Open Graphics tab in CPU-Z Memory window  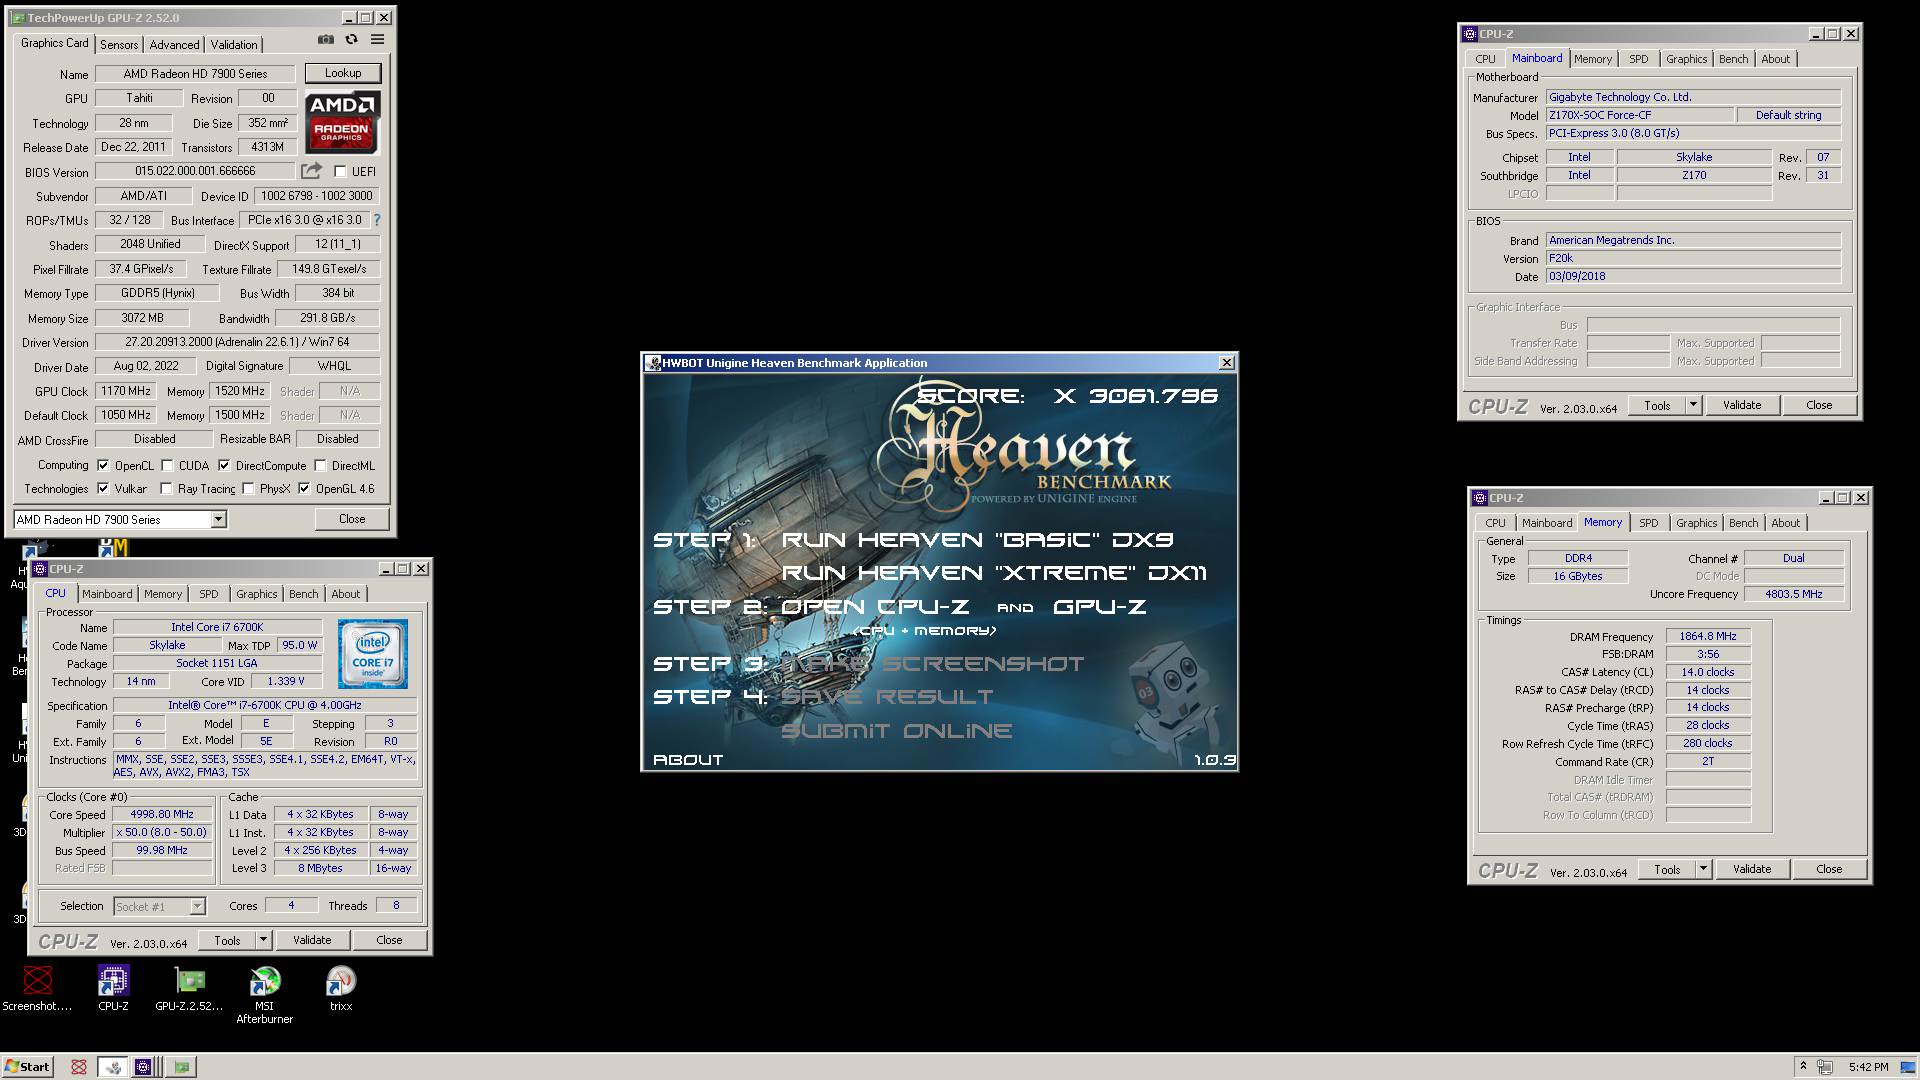coord(1696,523)
